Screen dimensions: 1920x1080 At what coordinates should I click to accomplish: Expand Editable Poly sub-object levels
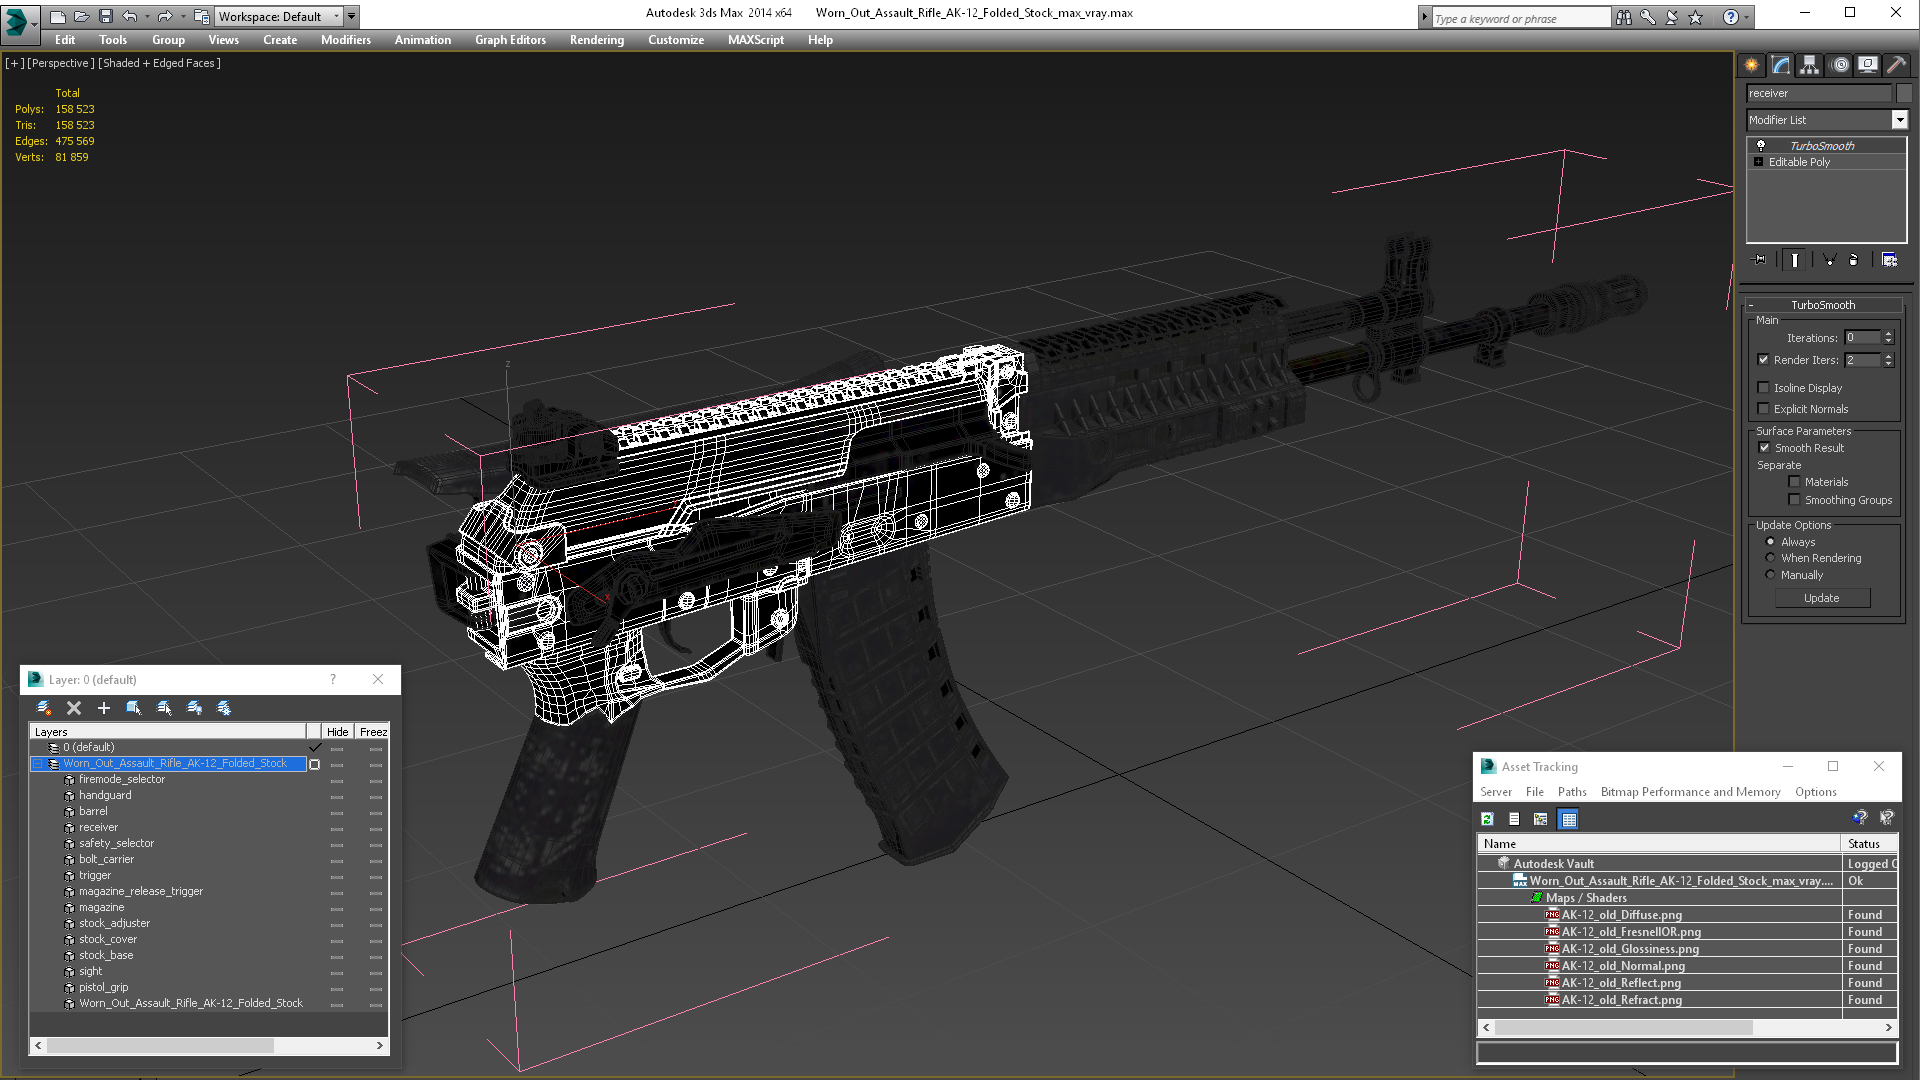(1758, 162)
